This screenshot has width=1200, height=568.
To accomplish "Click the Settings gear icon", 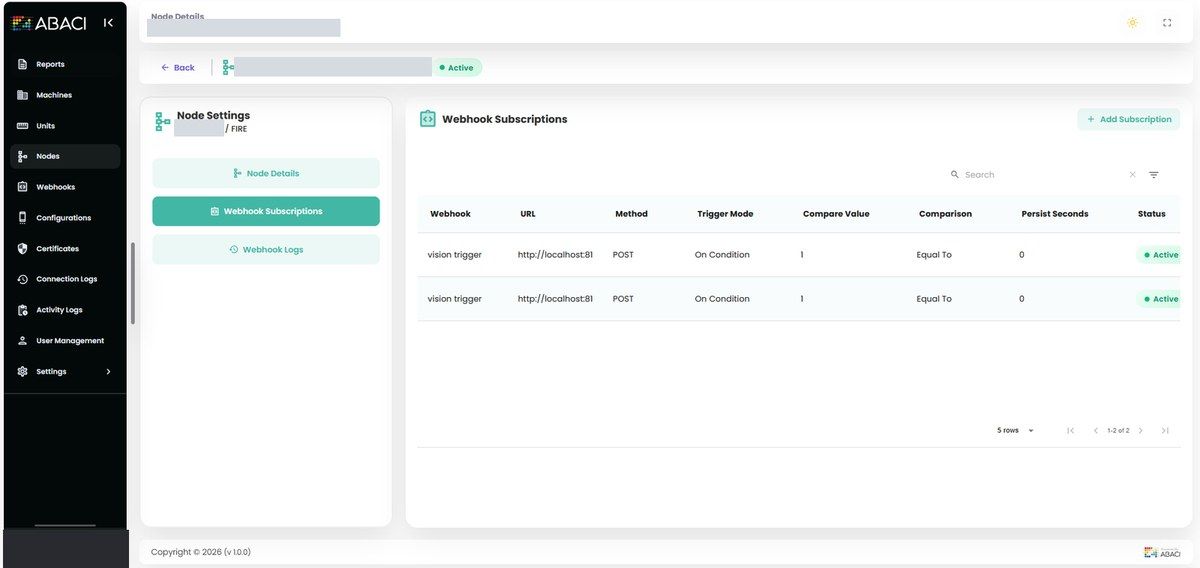I will coord(22,372).
